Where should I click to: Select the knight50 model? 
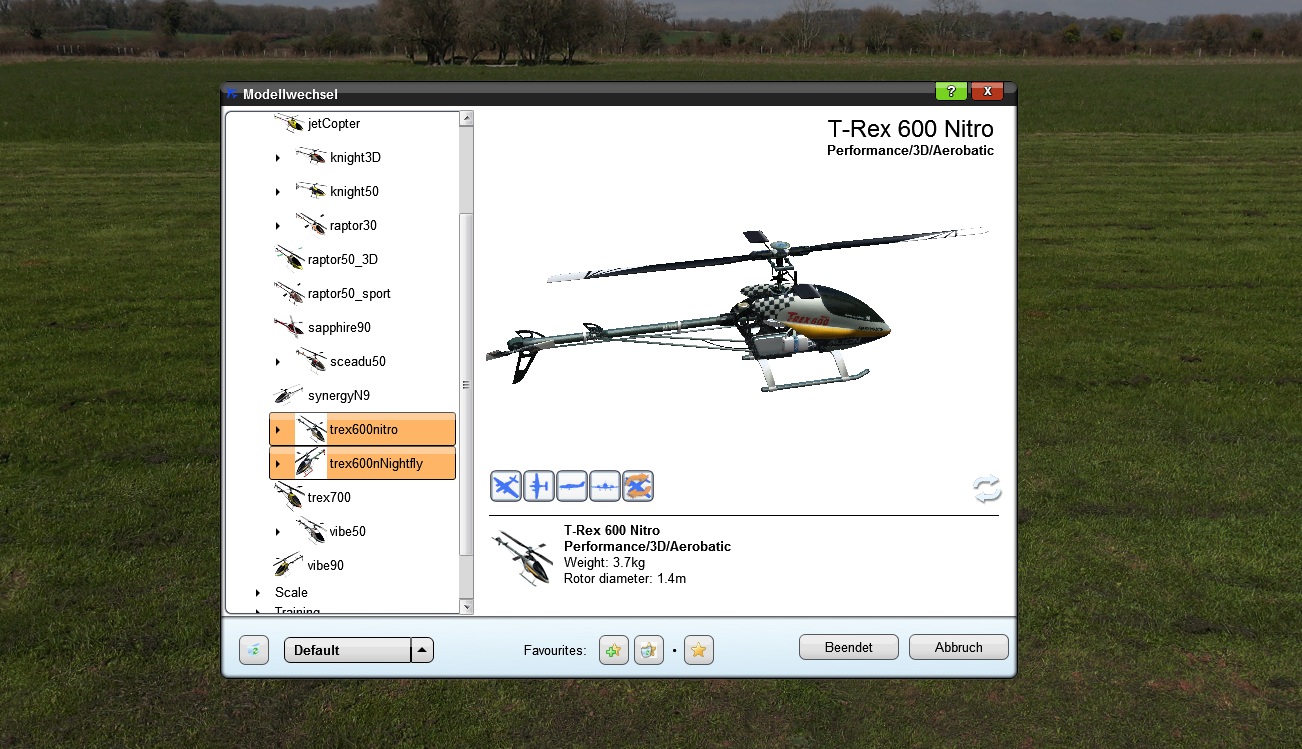[354, 191]
